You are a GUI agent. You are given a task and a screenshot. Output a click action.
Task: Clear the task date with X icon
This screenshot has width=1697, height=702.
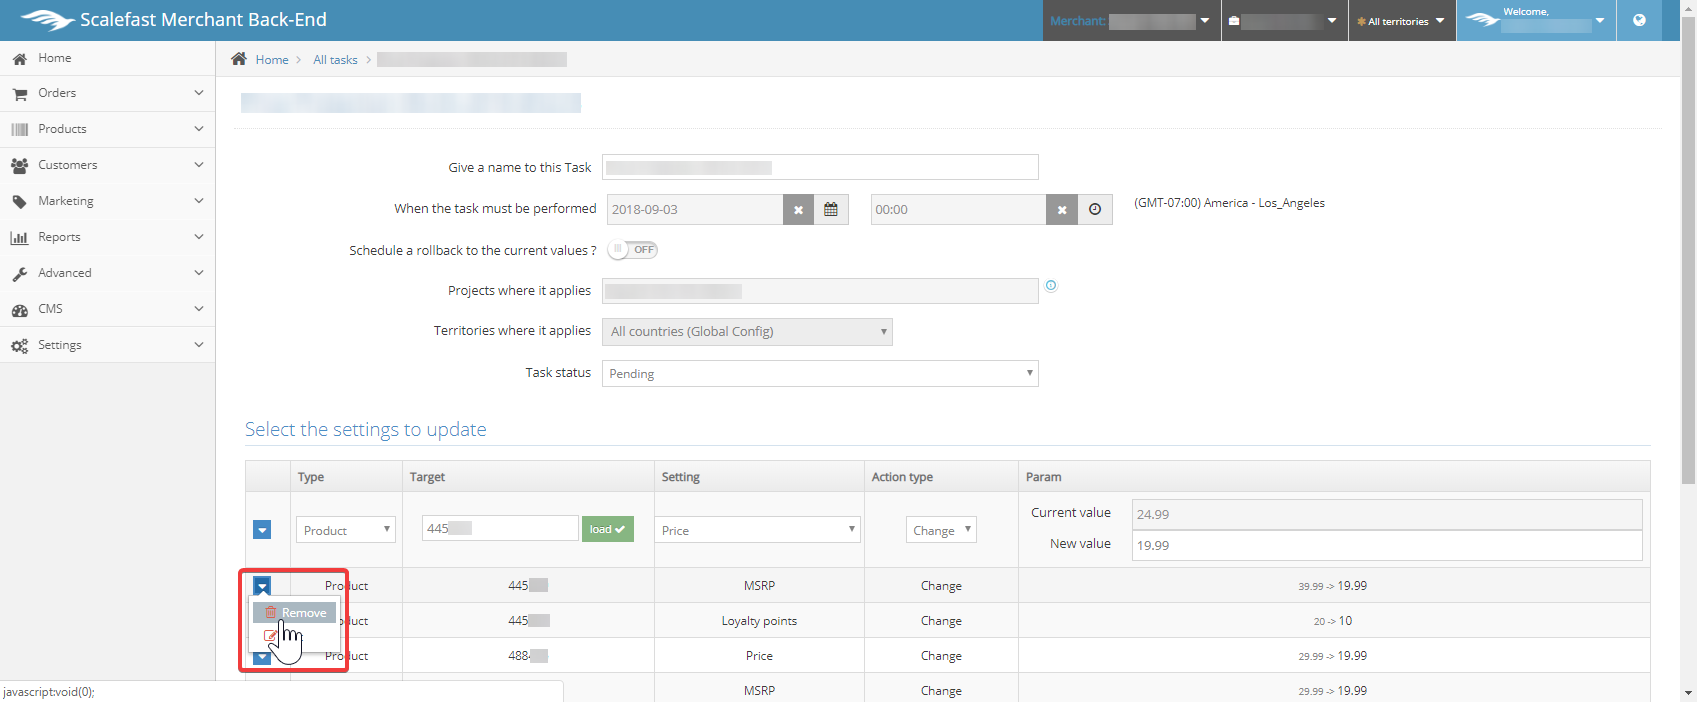point(798,210)
